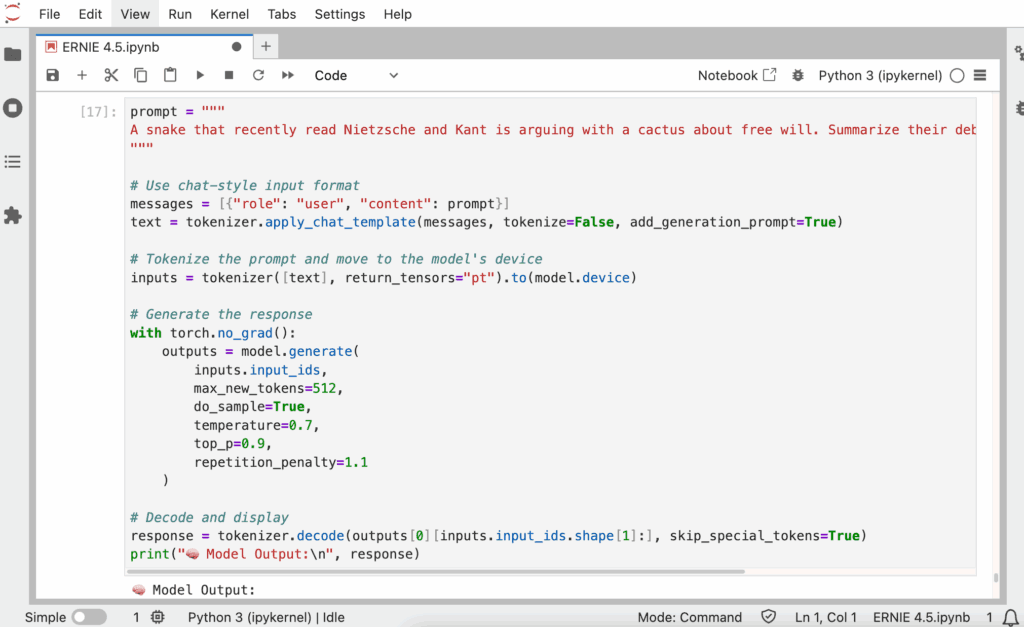Insert a new cell below using the toolbar plus
This screenshot has width=1024, height=627.
coord(82,75)
